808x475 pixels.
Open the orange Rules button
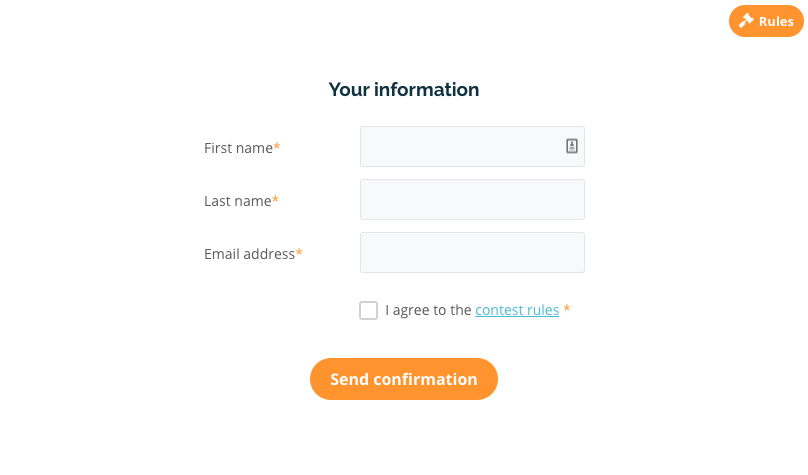point(766,21)
